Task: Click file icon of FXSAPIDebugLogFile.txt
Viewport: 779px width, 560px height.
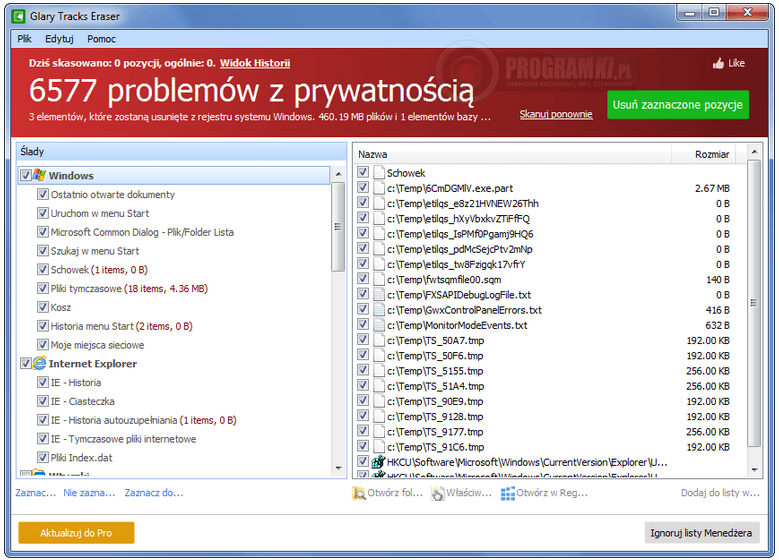Action: pos(379,295)
